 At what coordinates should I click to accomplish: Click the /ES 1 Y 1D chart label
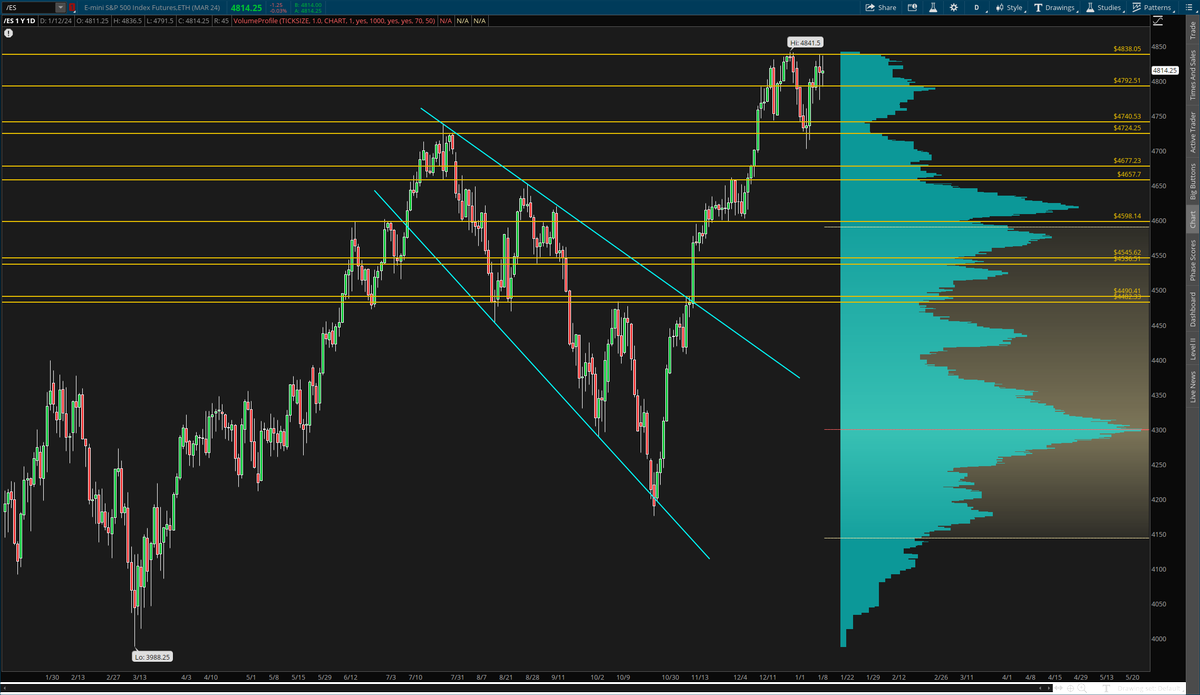click(19, 19)
